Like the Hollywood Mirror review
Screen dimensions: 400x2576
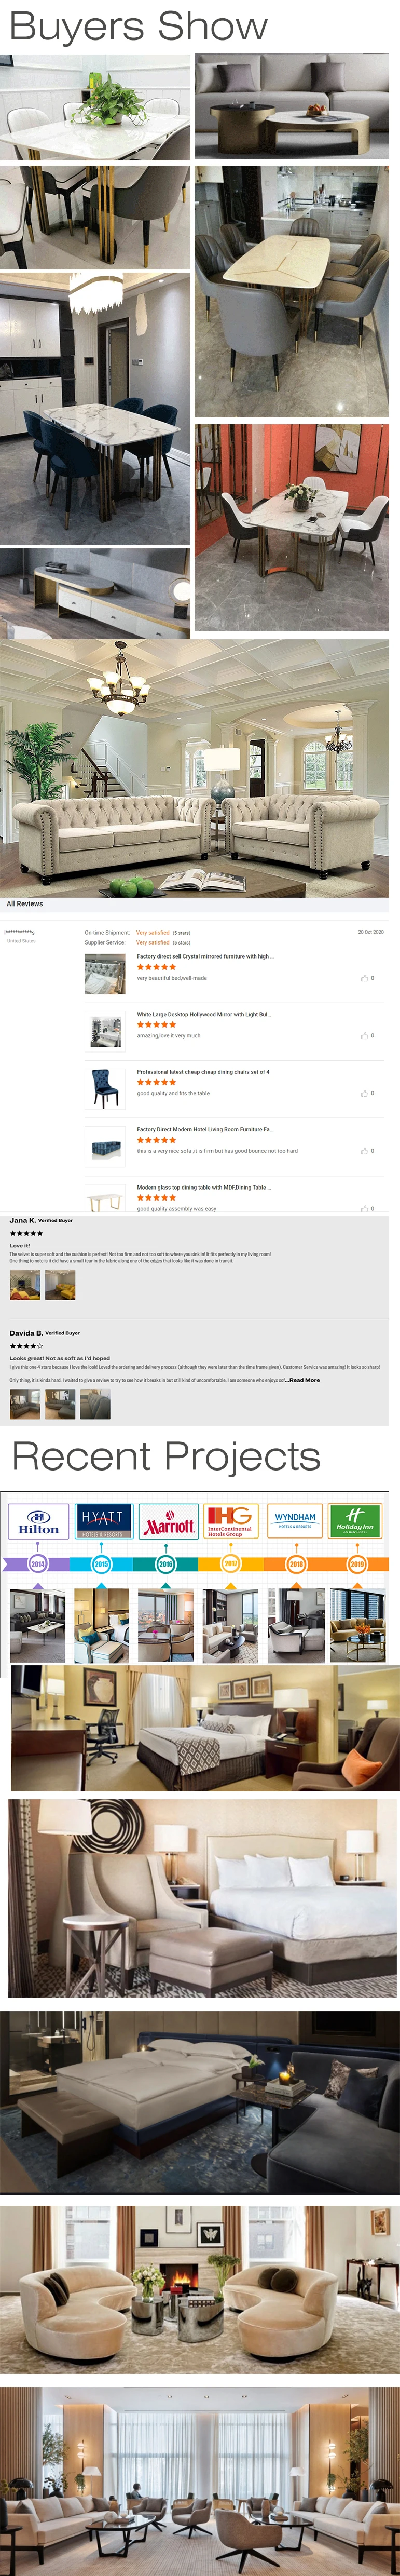tap(365, 1035)
